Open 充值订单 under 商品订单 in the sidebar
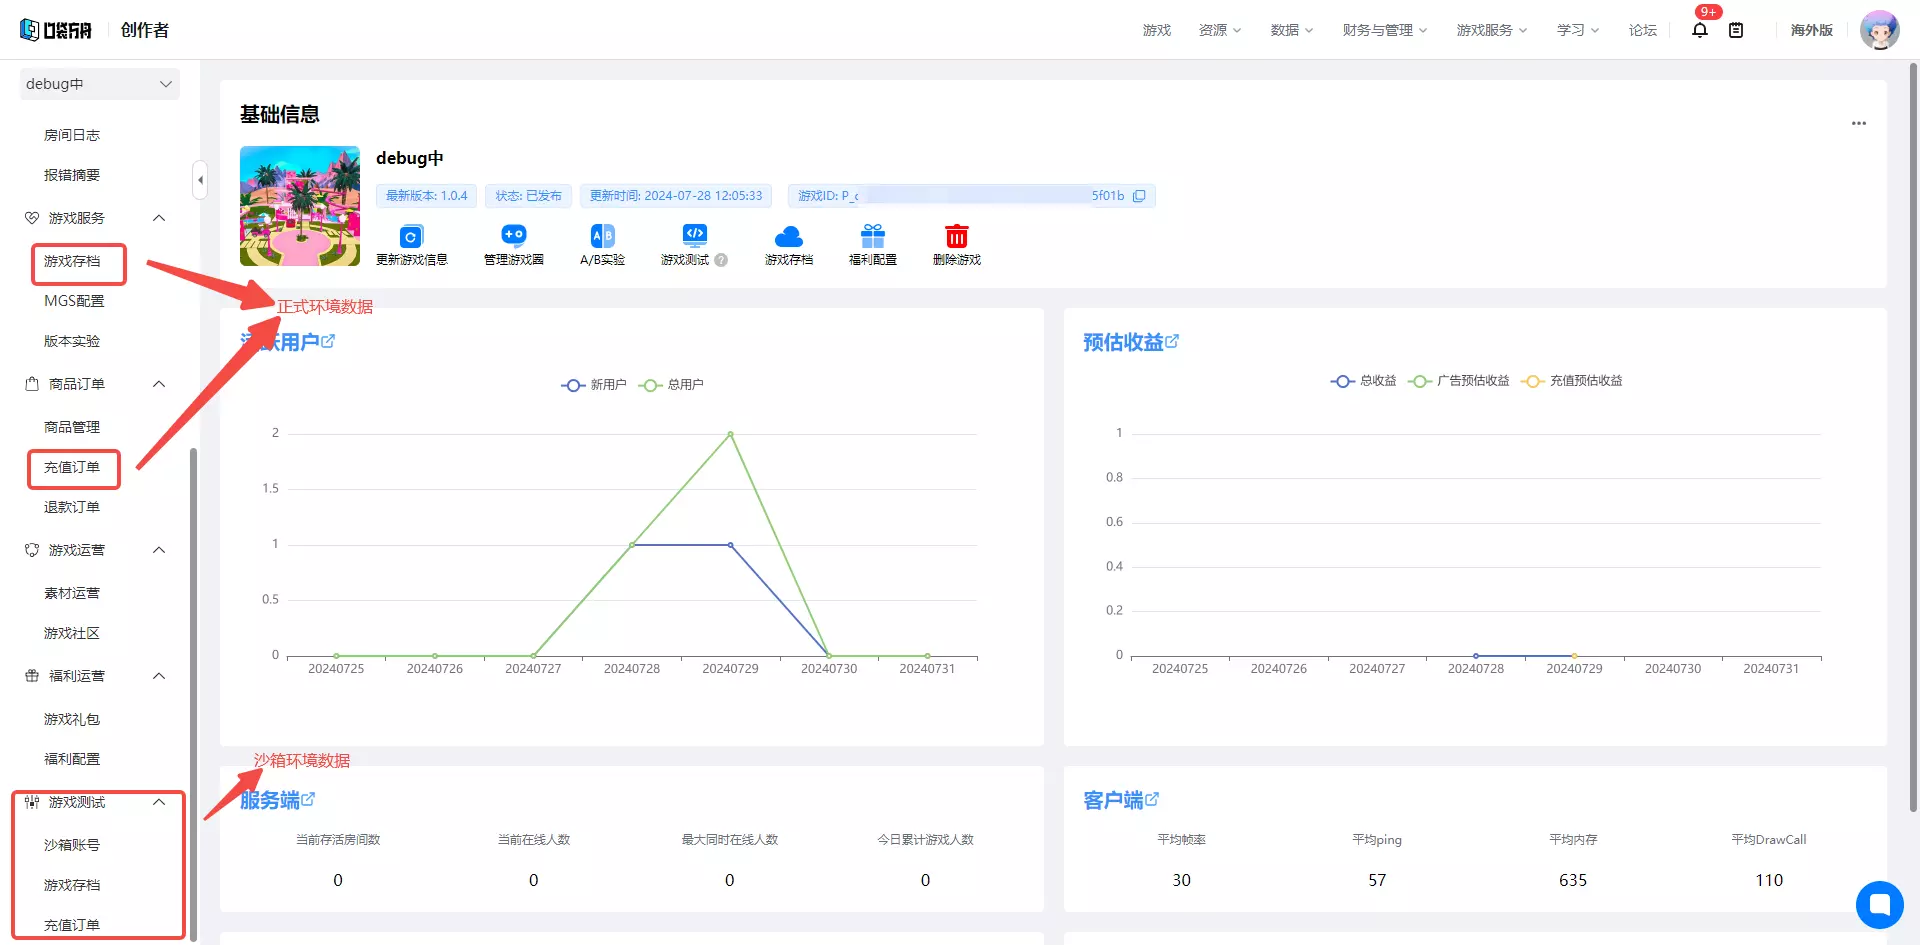 [72, 467]
